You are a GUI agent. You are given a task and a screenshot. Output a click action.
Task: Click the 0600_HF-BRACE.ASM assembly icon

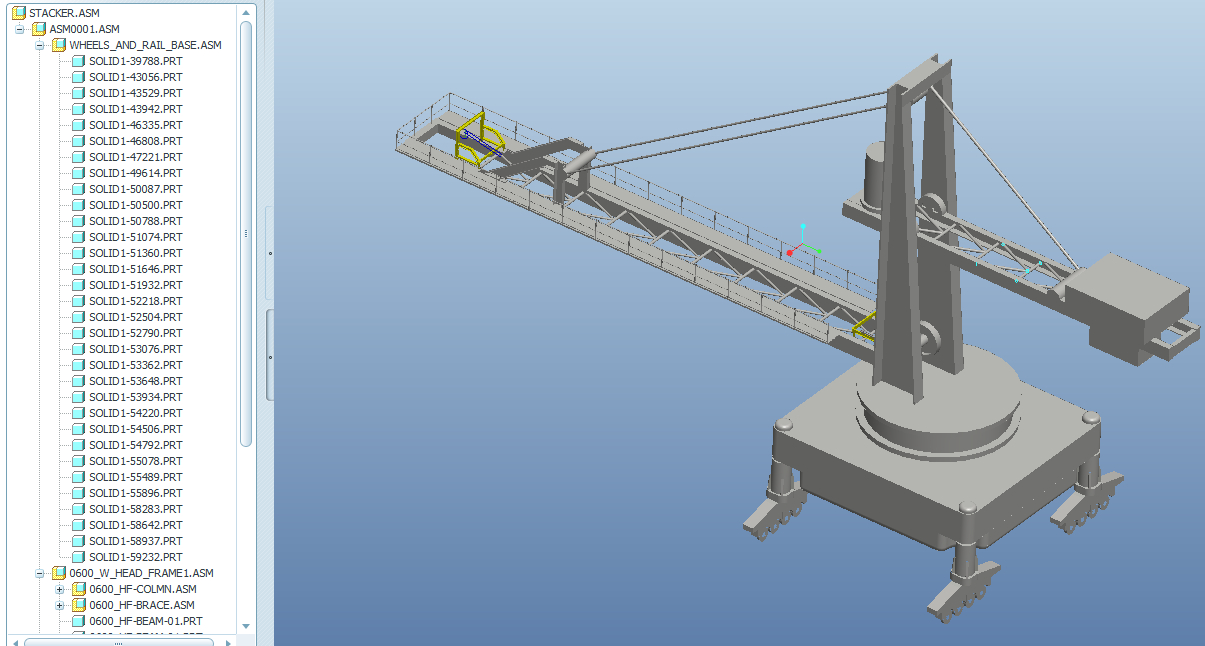tap(79, 605)
